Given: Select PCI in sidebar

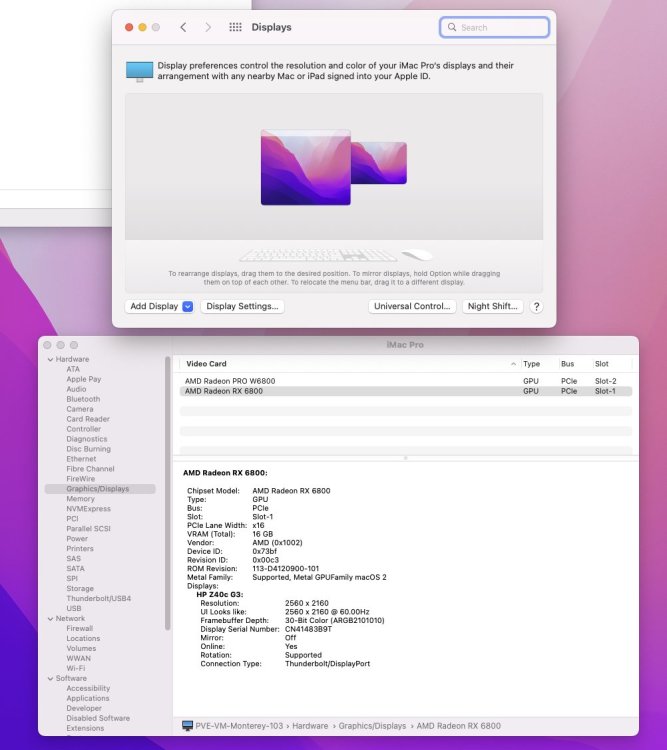Looking at the screenshot, I should tap(72, 519).
